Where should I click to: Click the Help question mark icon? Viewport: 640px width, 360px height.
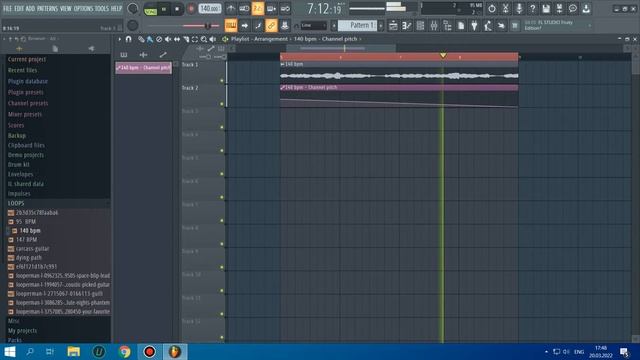coord(532,8)
